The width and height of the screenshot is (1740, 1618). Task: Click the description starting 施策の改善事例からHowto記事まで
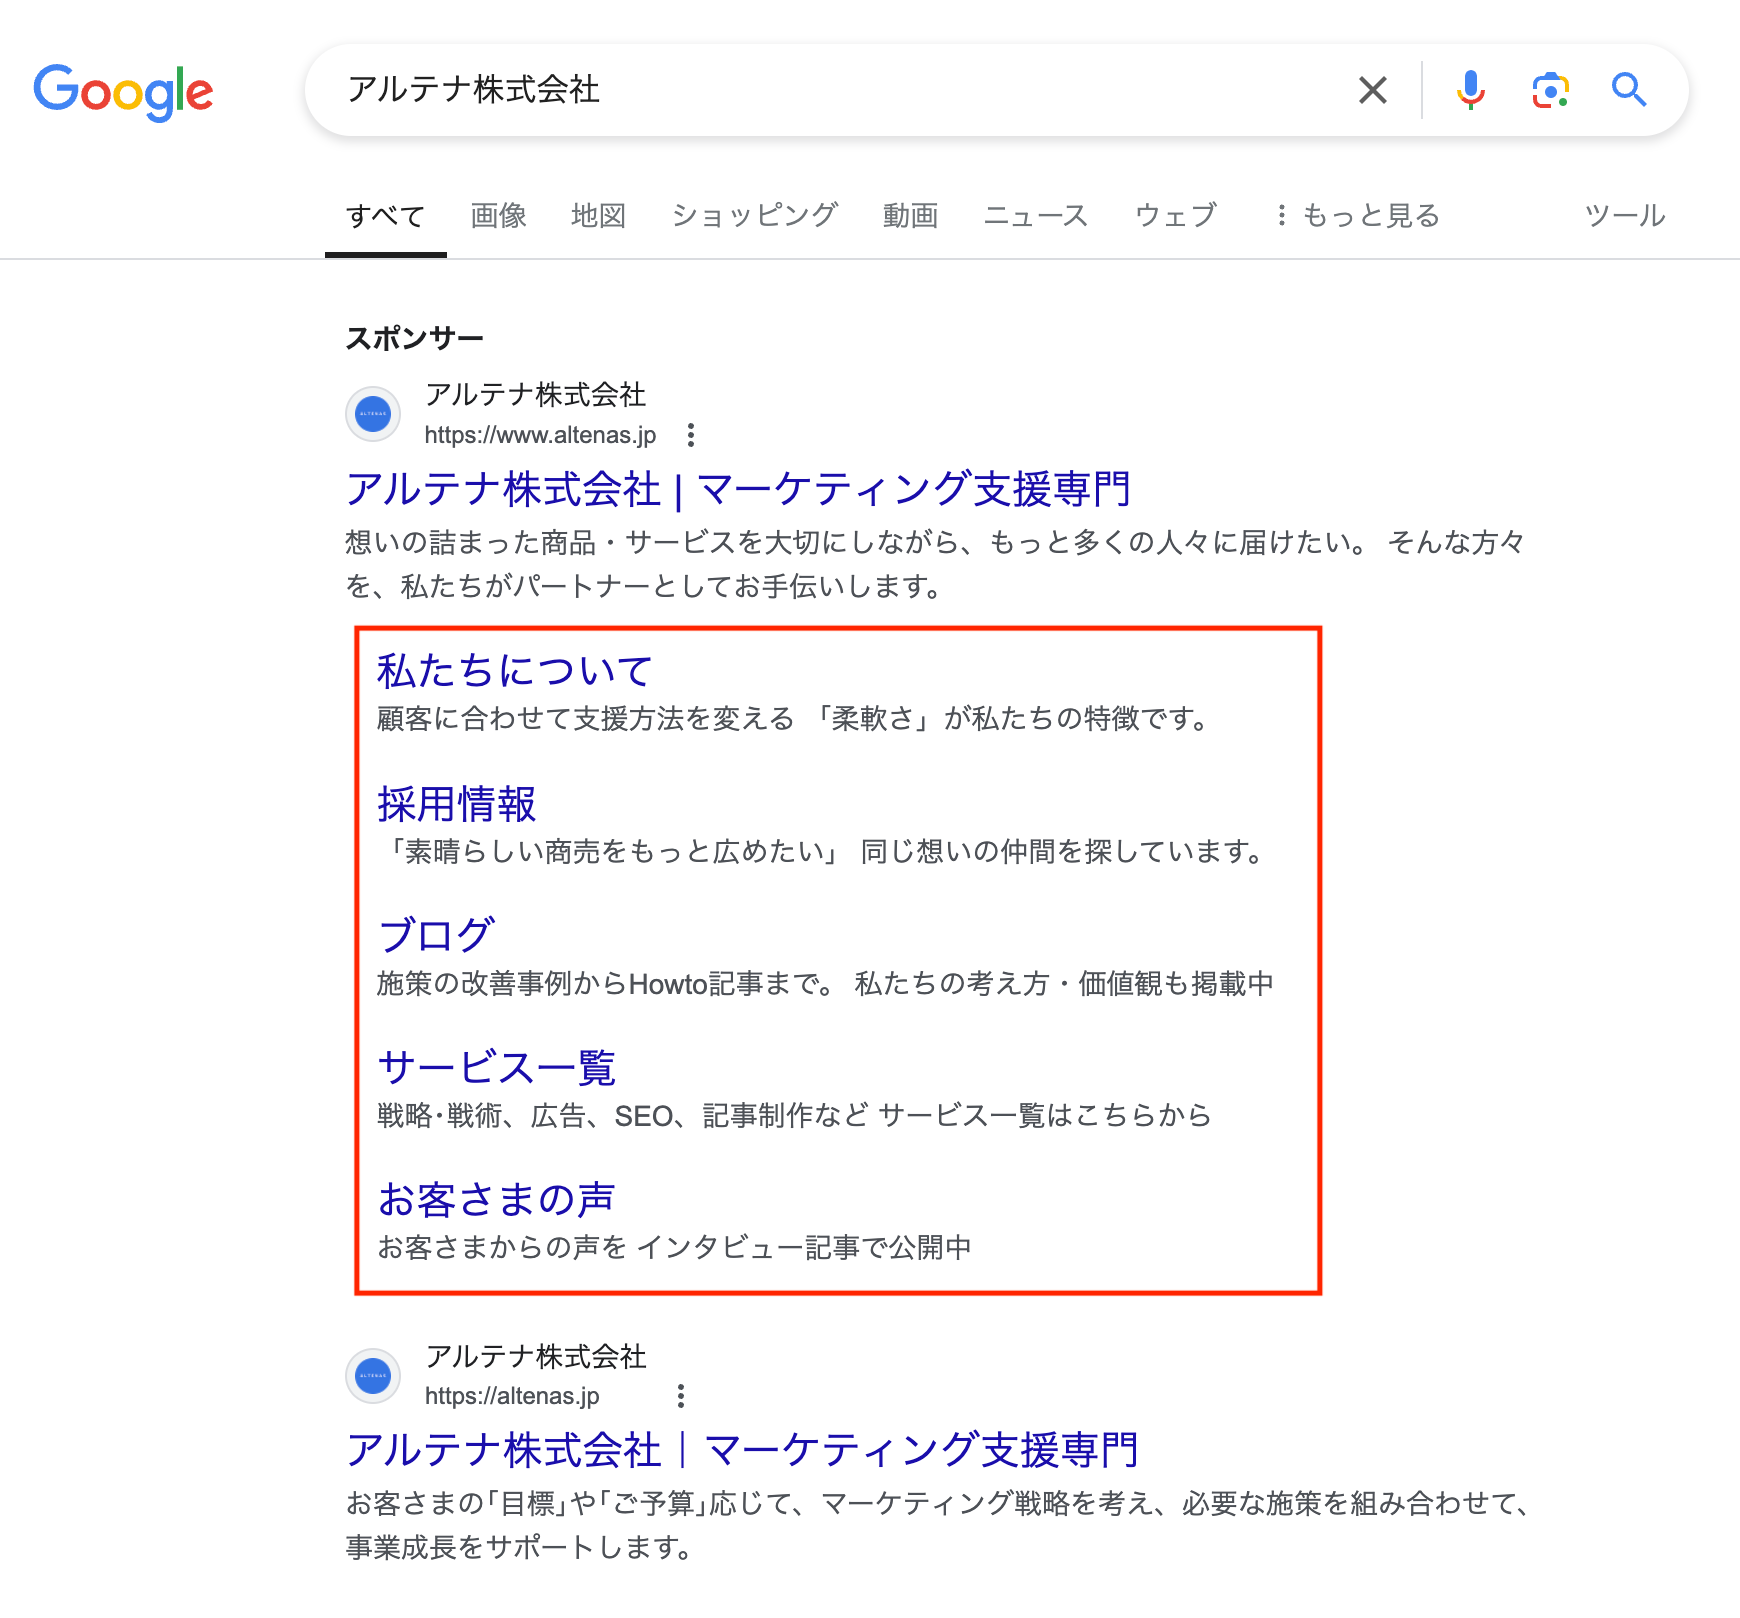pyautogui.click(x=825, y=984)
